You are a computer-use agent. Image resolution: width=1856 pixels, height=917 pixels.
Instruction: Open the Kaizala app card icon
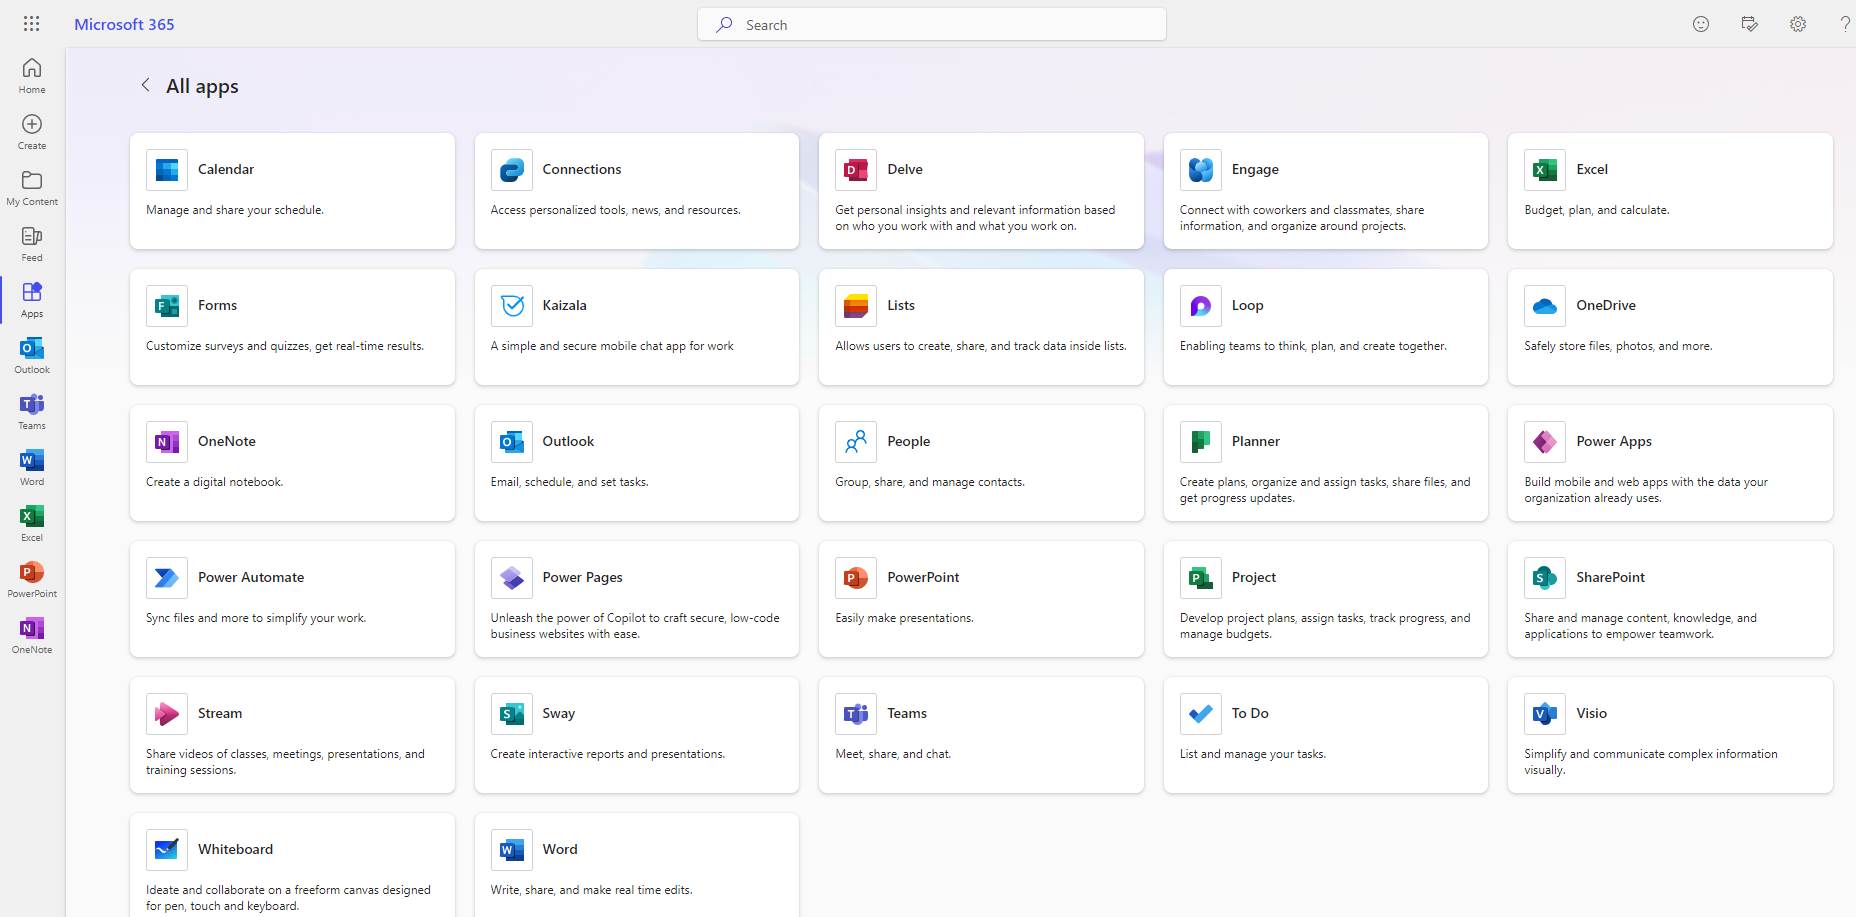coord(512,305)
